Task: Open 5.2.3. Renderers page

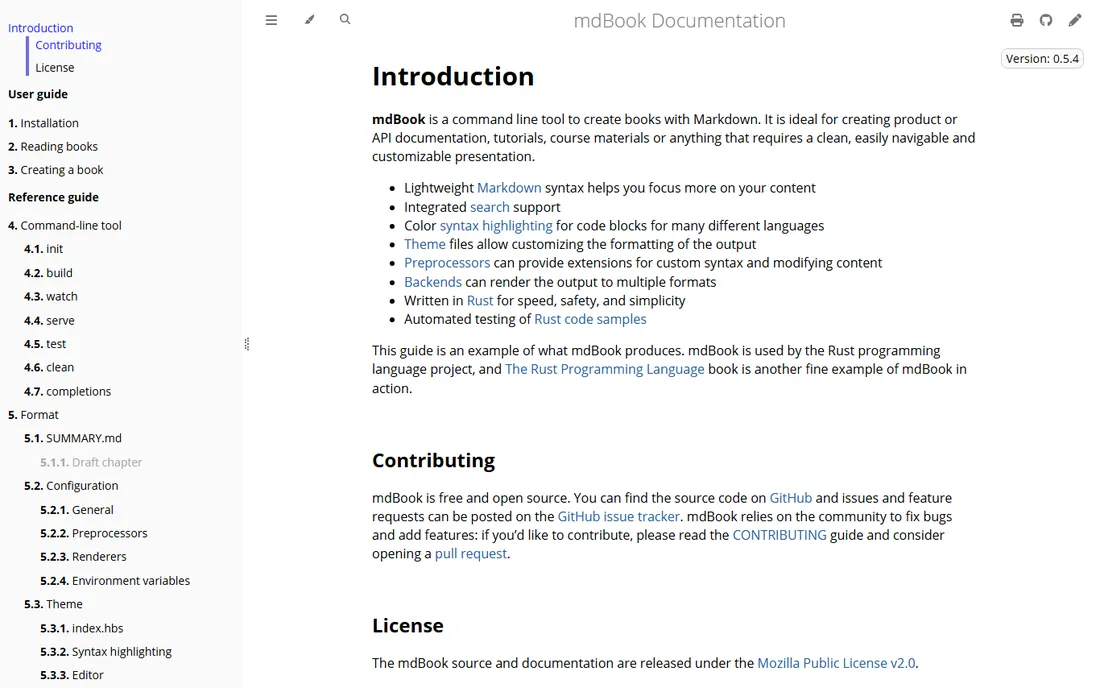Action: click(83, 557)
